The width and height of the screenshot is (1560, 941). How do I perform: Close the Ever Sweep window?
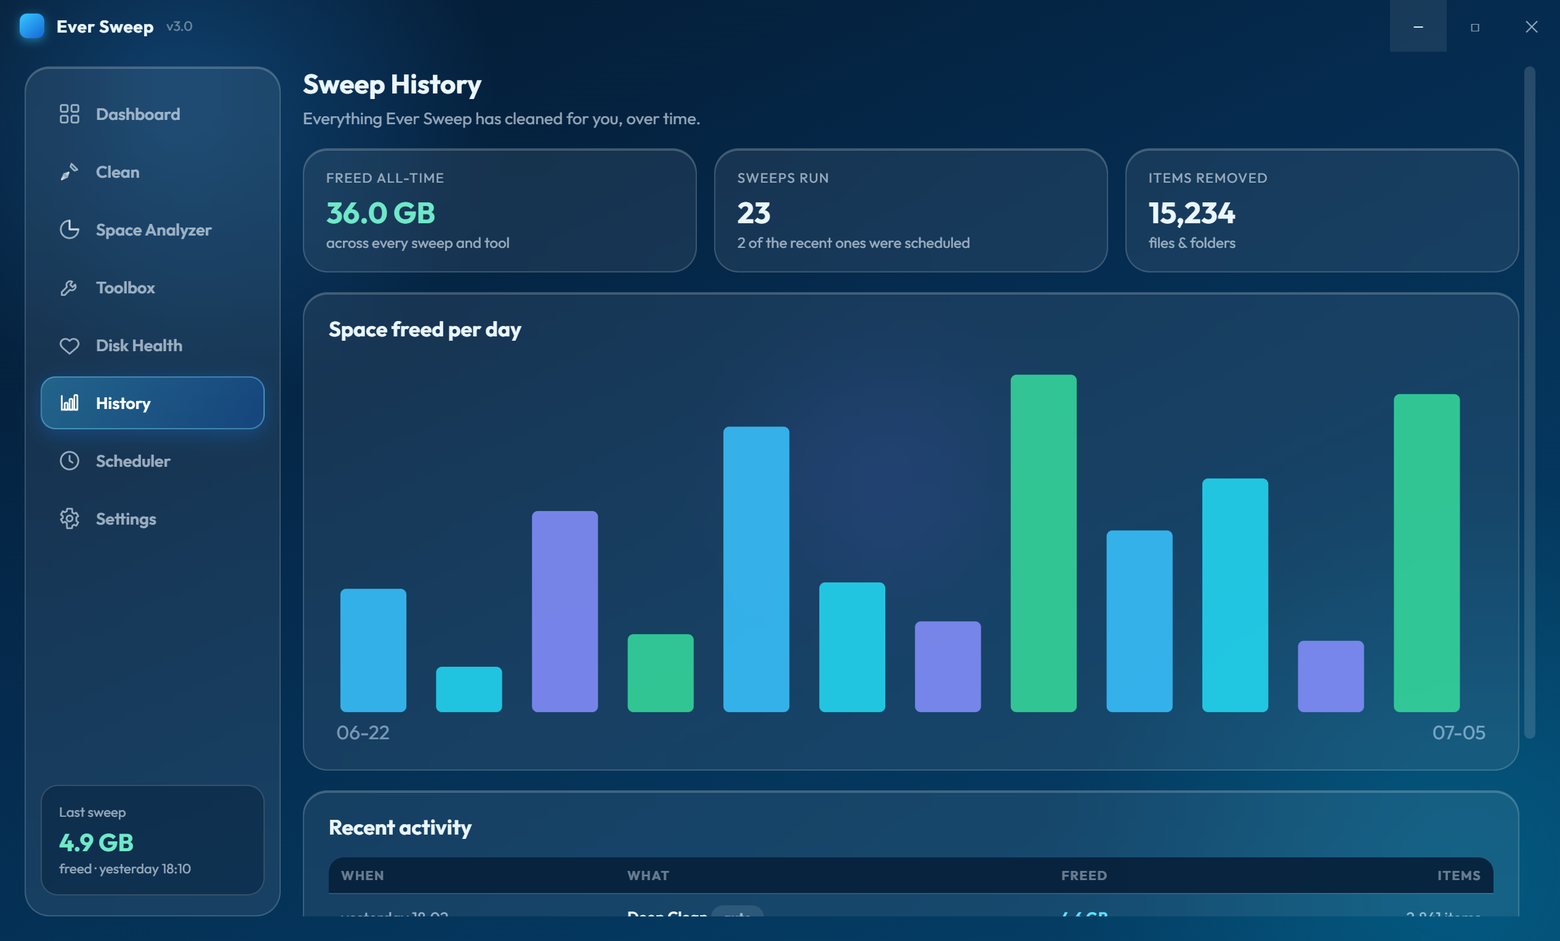(1531, 26)
